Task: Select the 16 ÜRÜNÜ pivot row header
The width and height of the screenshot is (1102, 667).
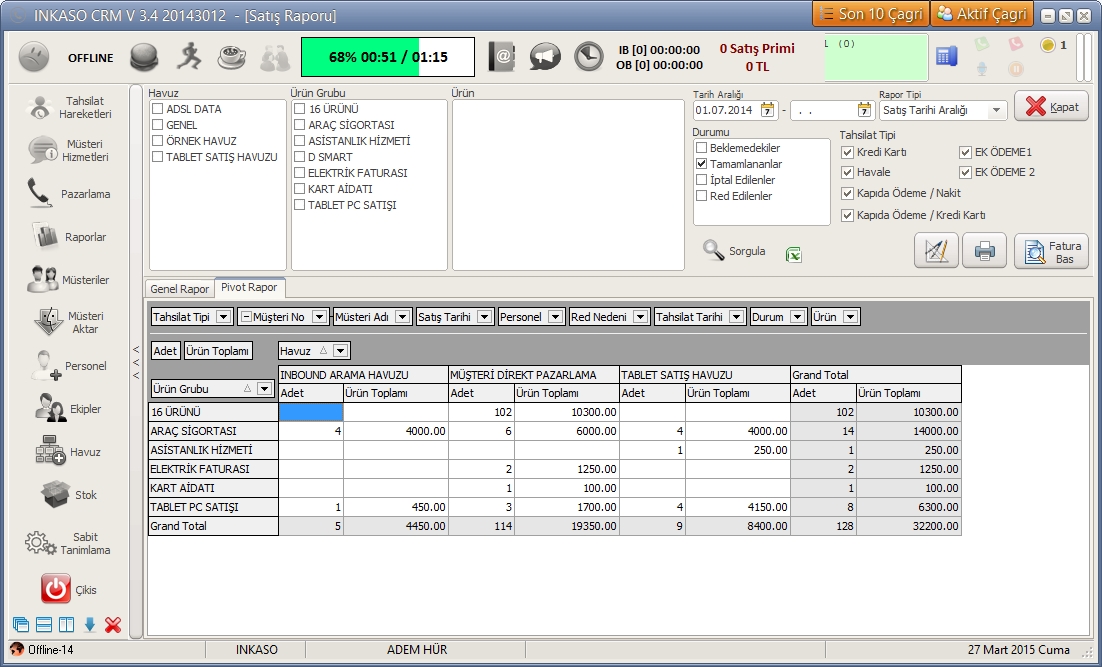Action: (214, 412)
